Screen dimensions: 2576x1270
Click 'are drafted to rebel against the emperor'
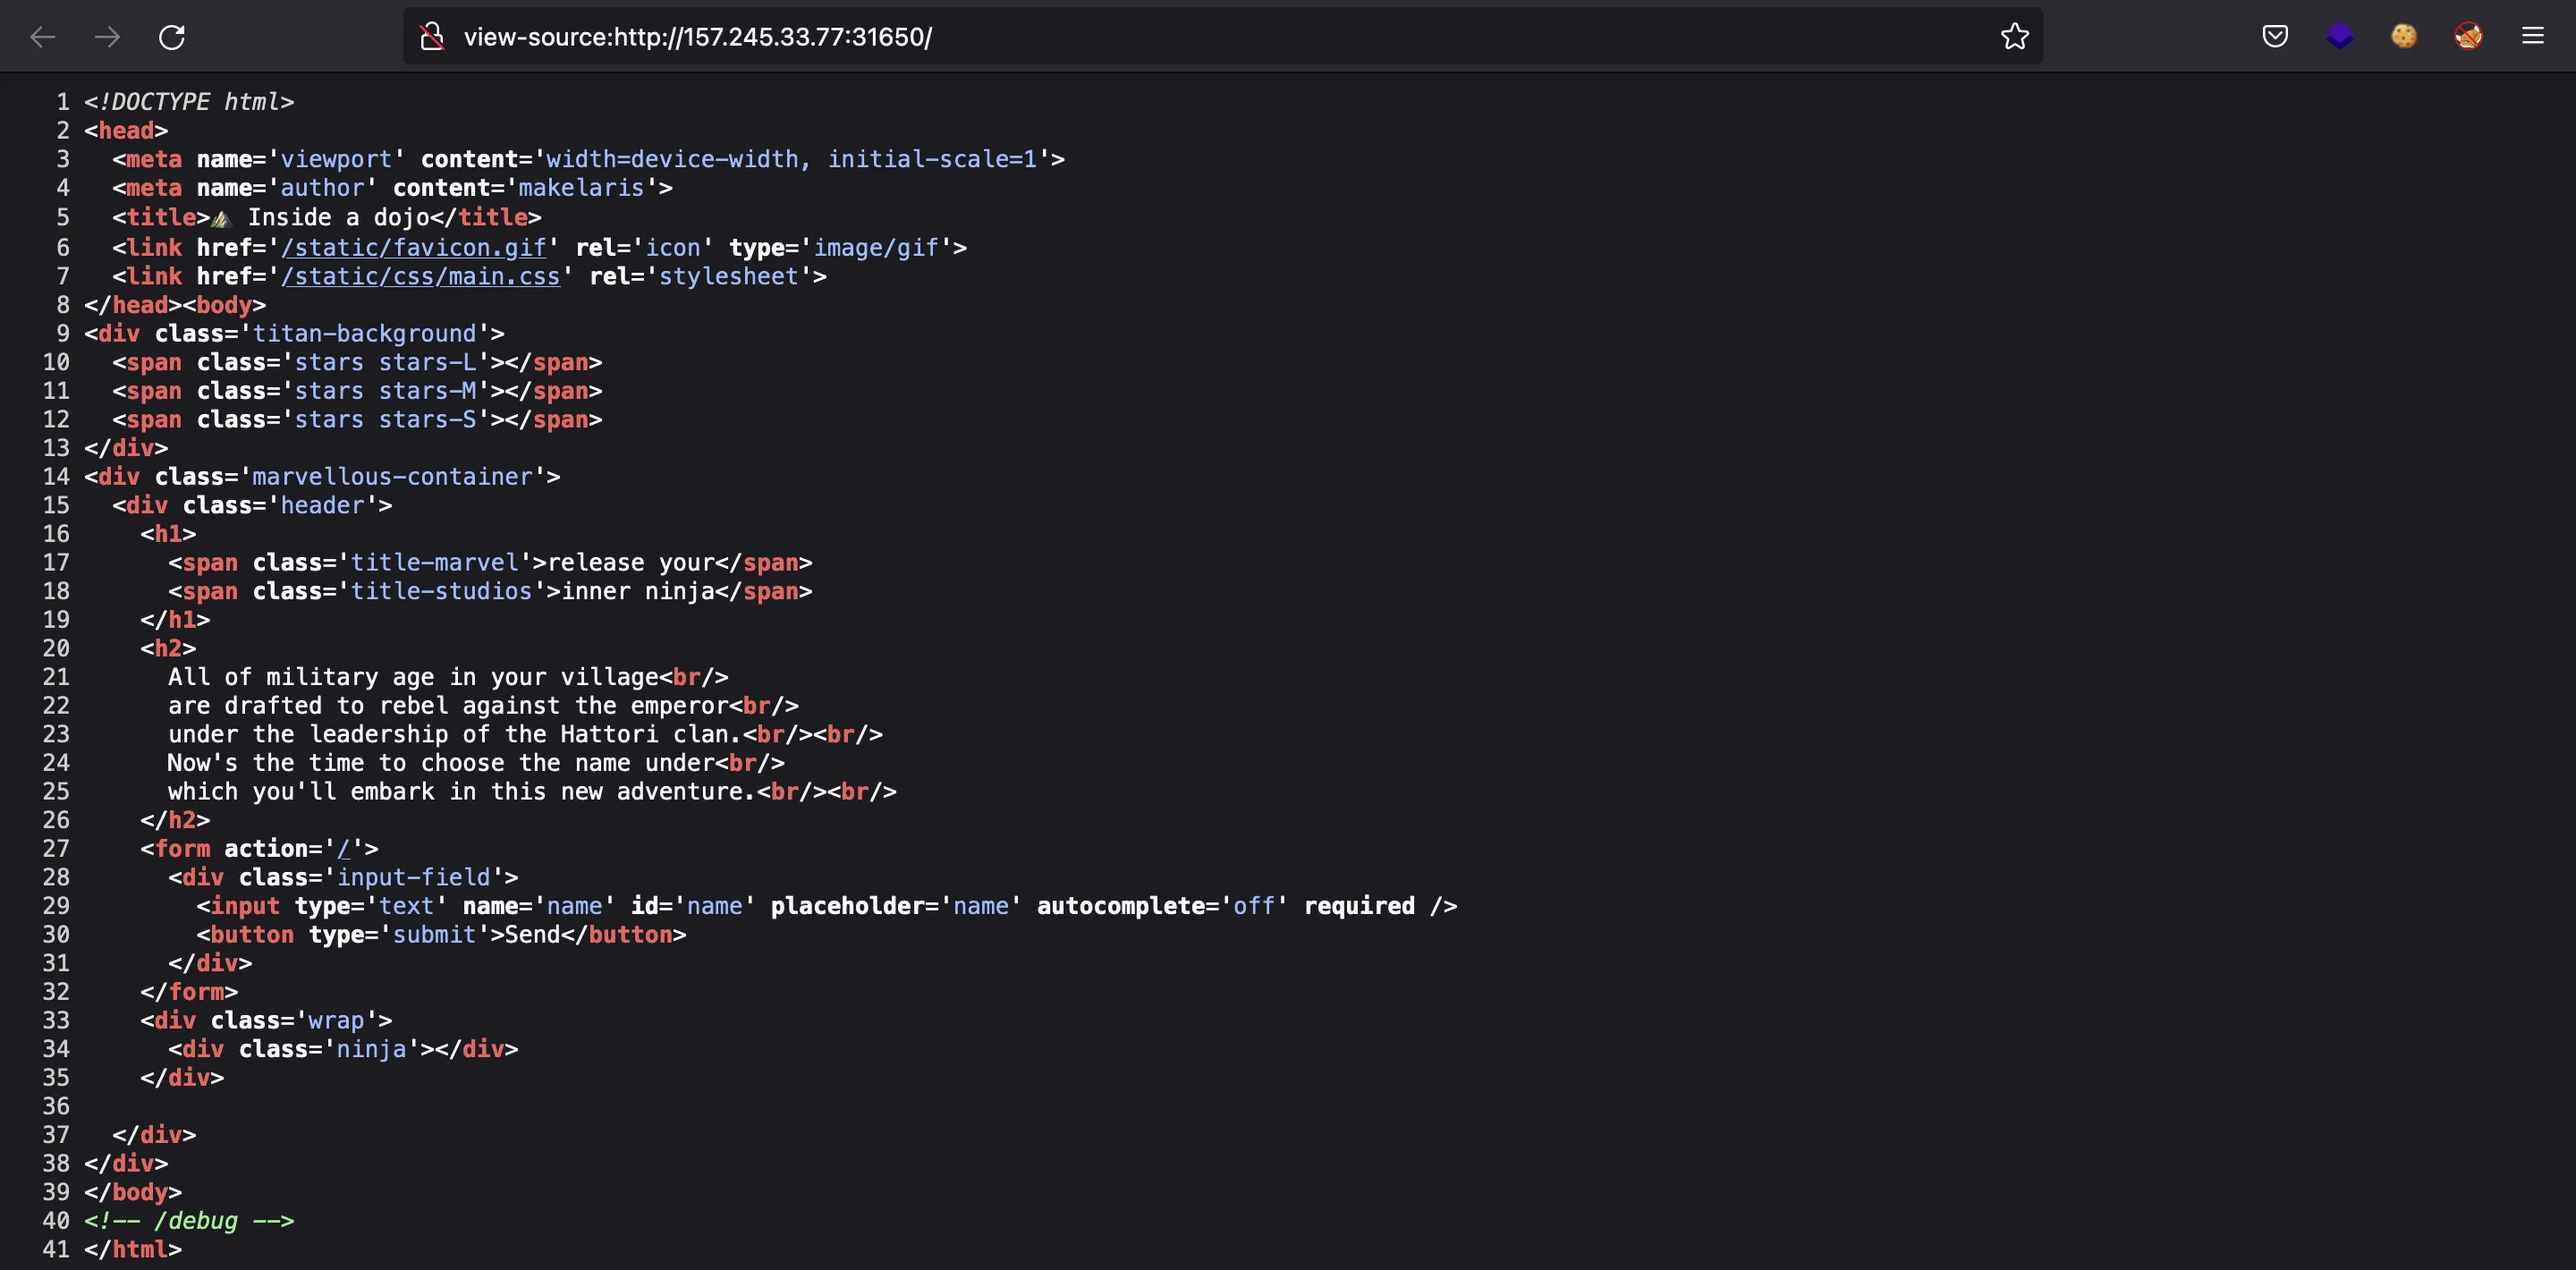click(x=448, y=705)
